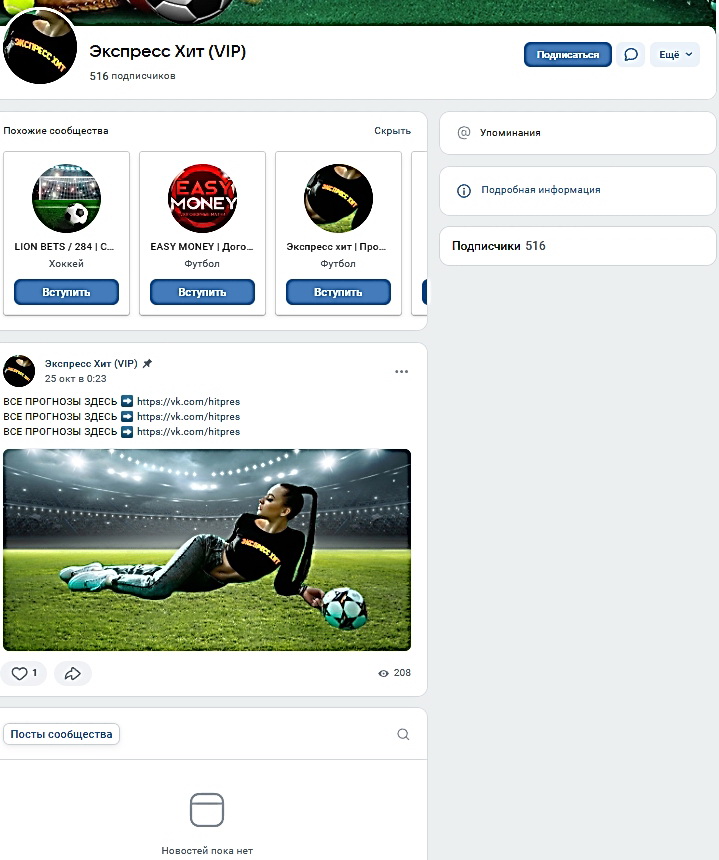Screen dimensions: 719x860
Task: Open the three-dot menu on pinned post
Action: pos(401,371)
